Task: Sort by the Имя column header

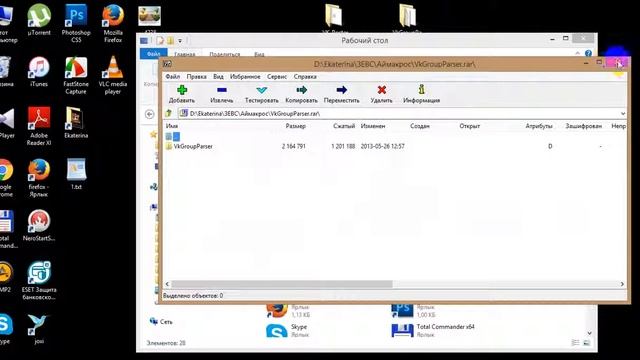Action: (x=172, y=126)
